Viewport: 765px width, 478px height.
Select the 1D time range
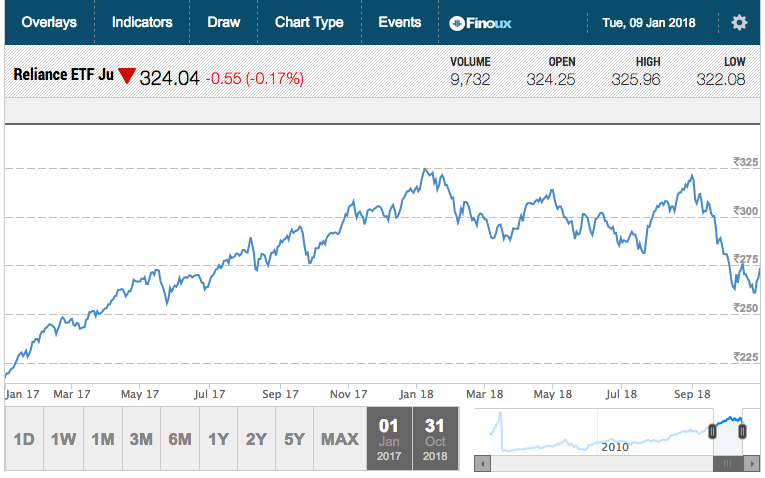point(24,439)
